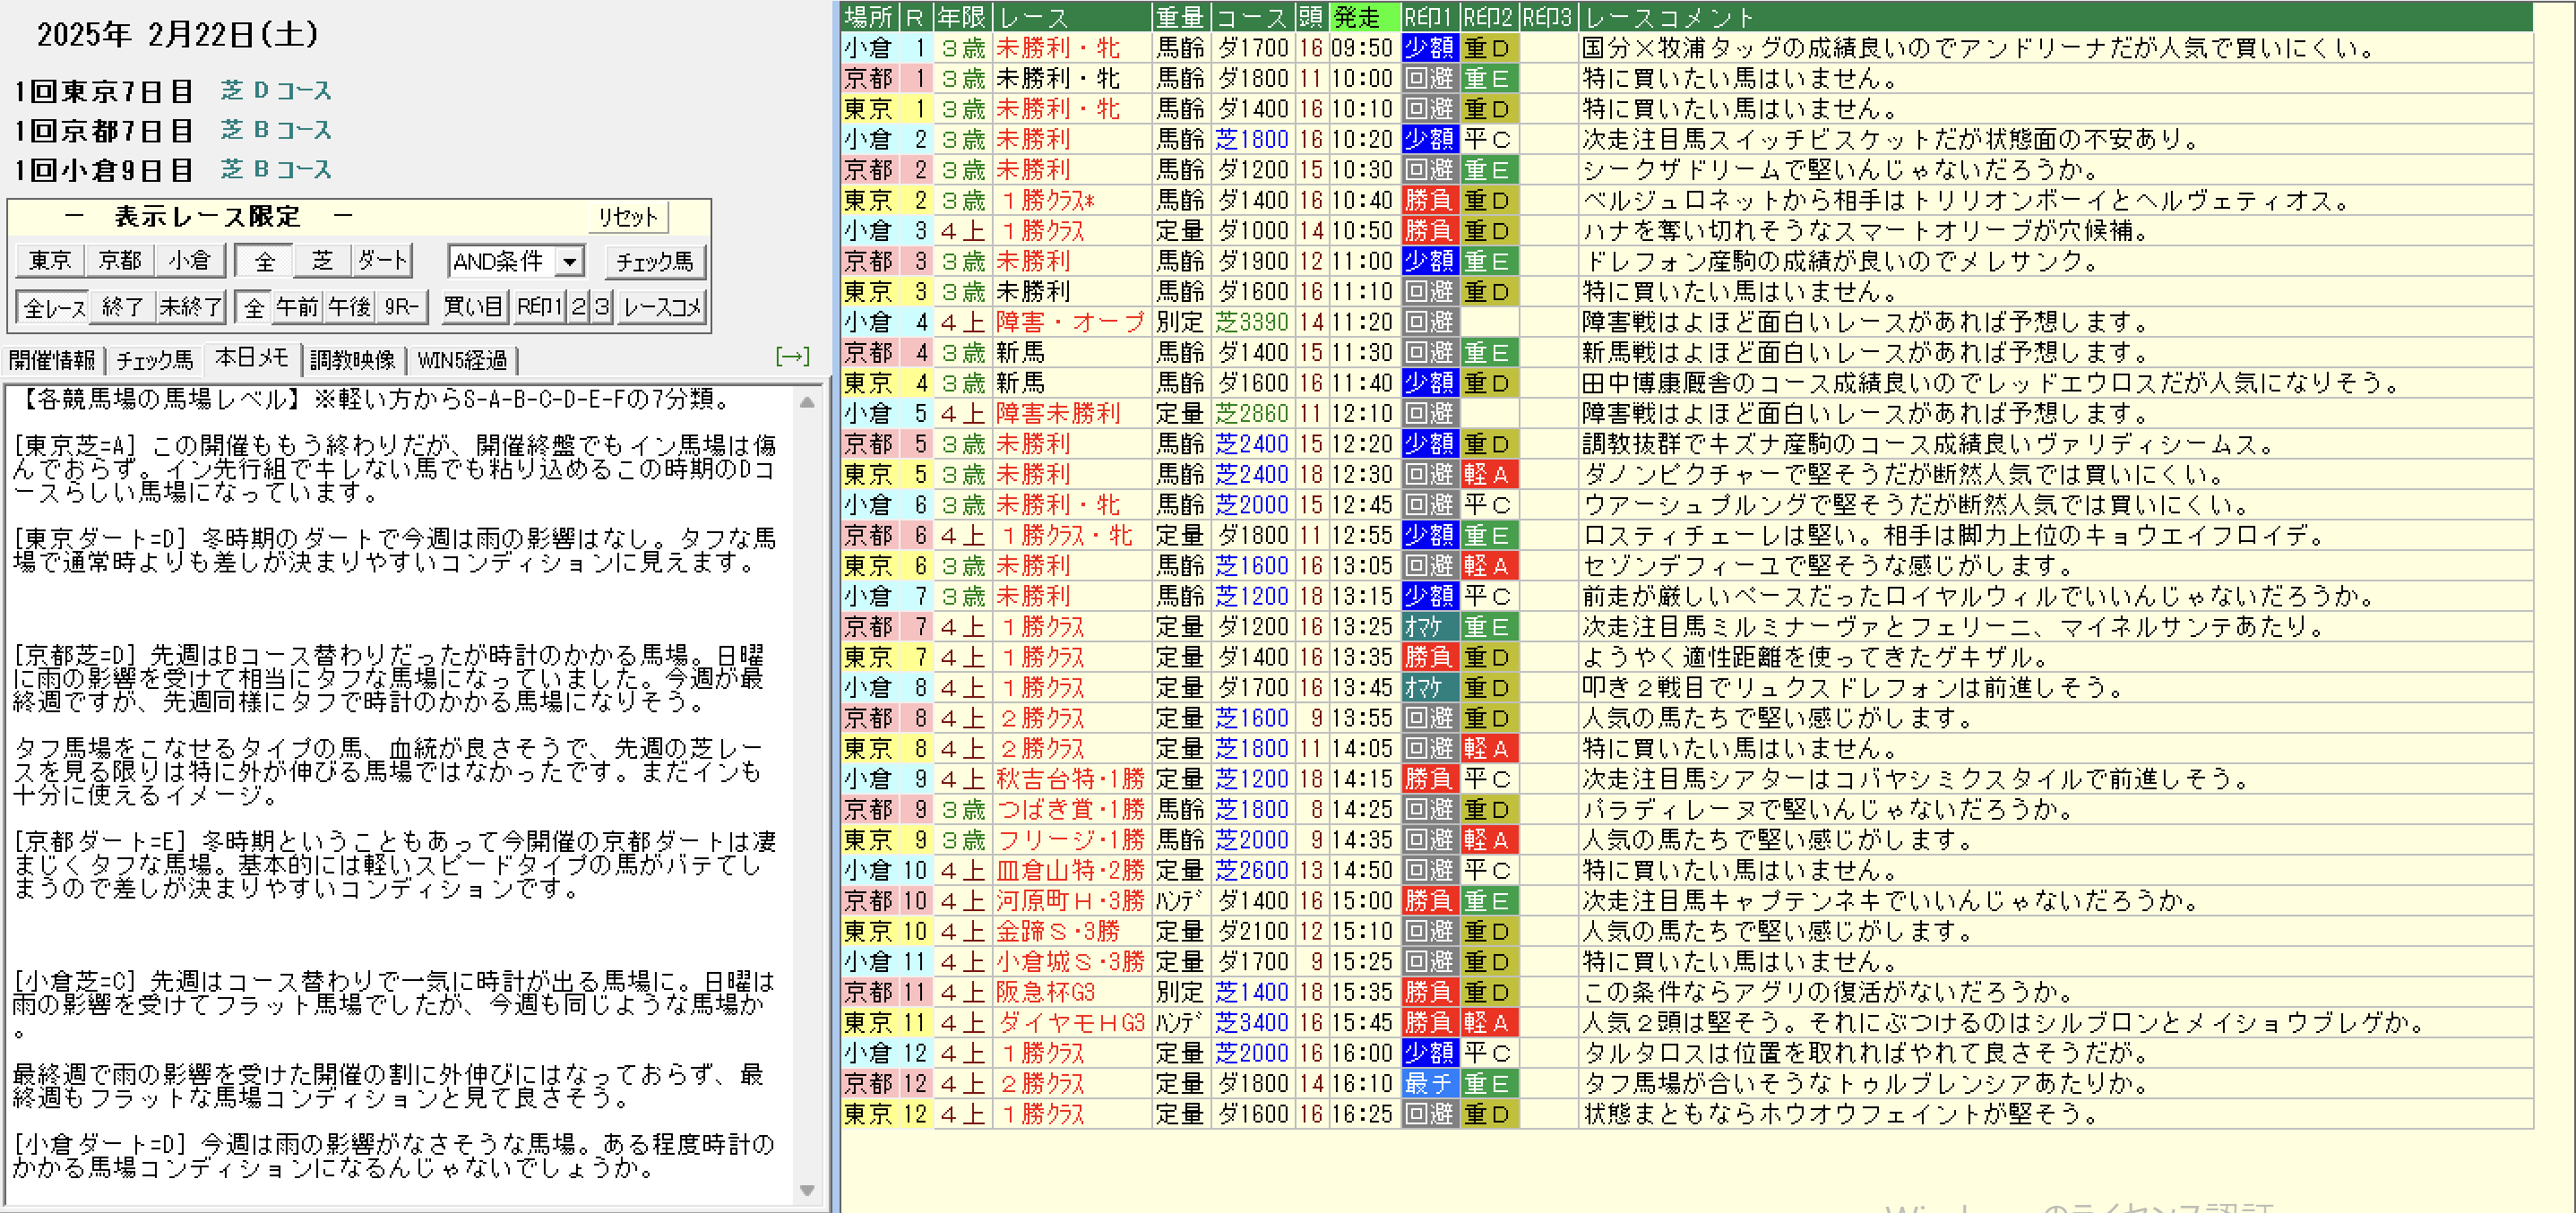Click the コース column header
Image resolution: width=2576 pixels, height=1213 pixels.
pyautogui.click(x=1252, y=16)
